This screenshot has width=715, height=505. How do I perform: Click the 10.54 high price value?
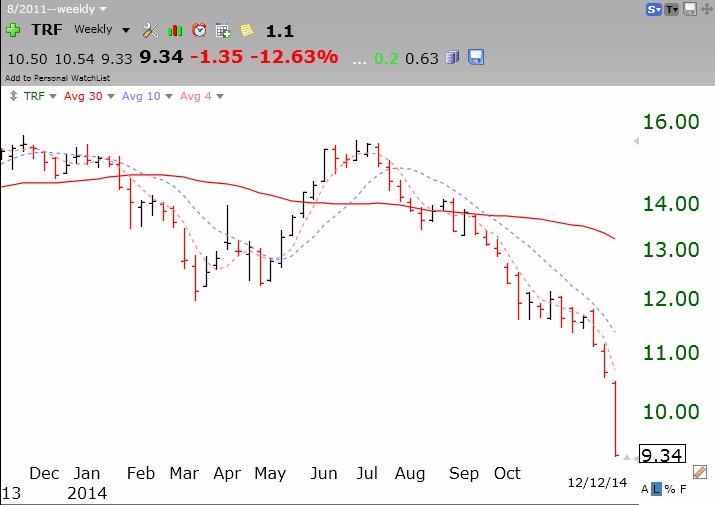74,59
